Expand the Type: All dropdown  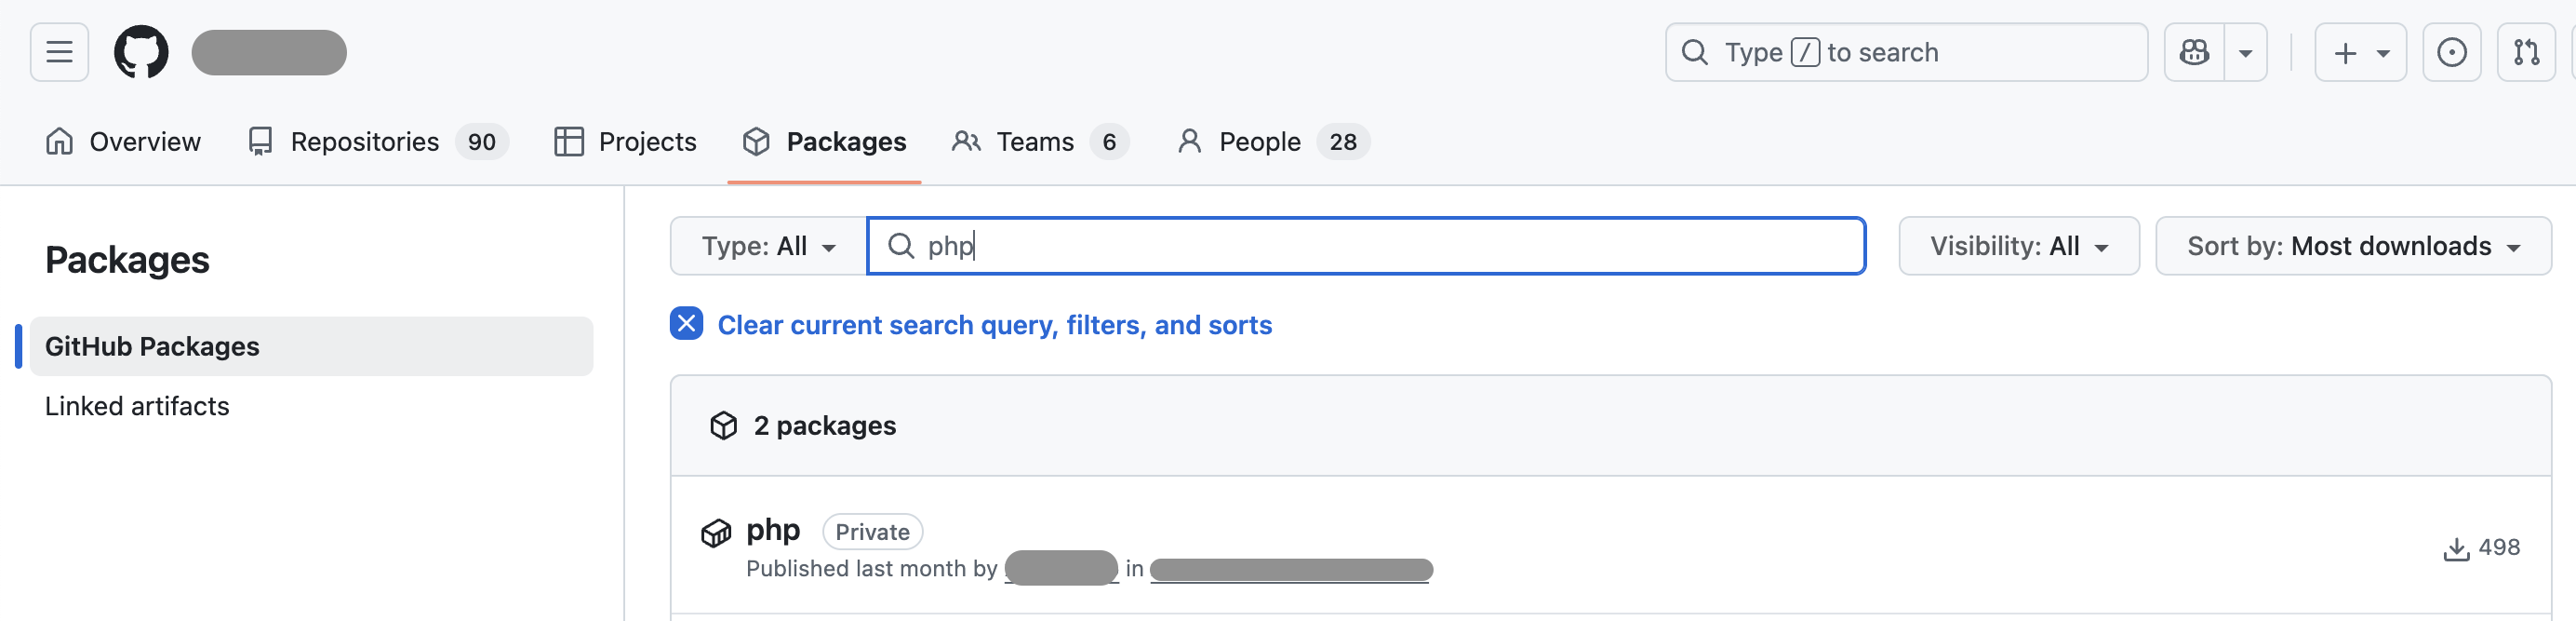768,246
